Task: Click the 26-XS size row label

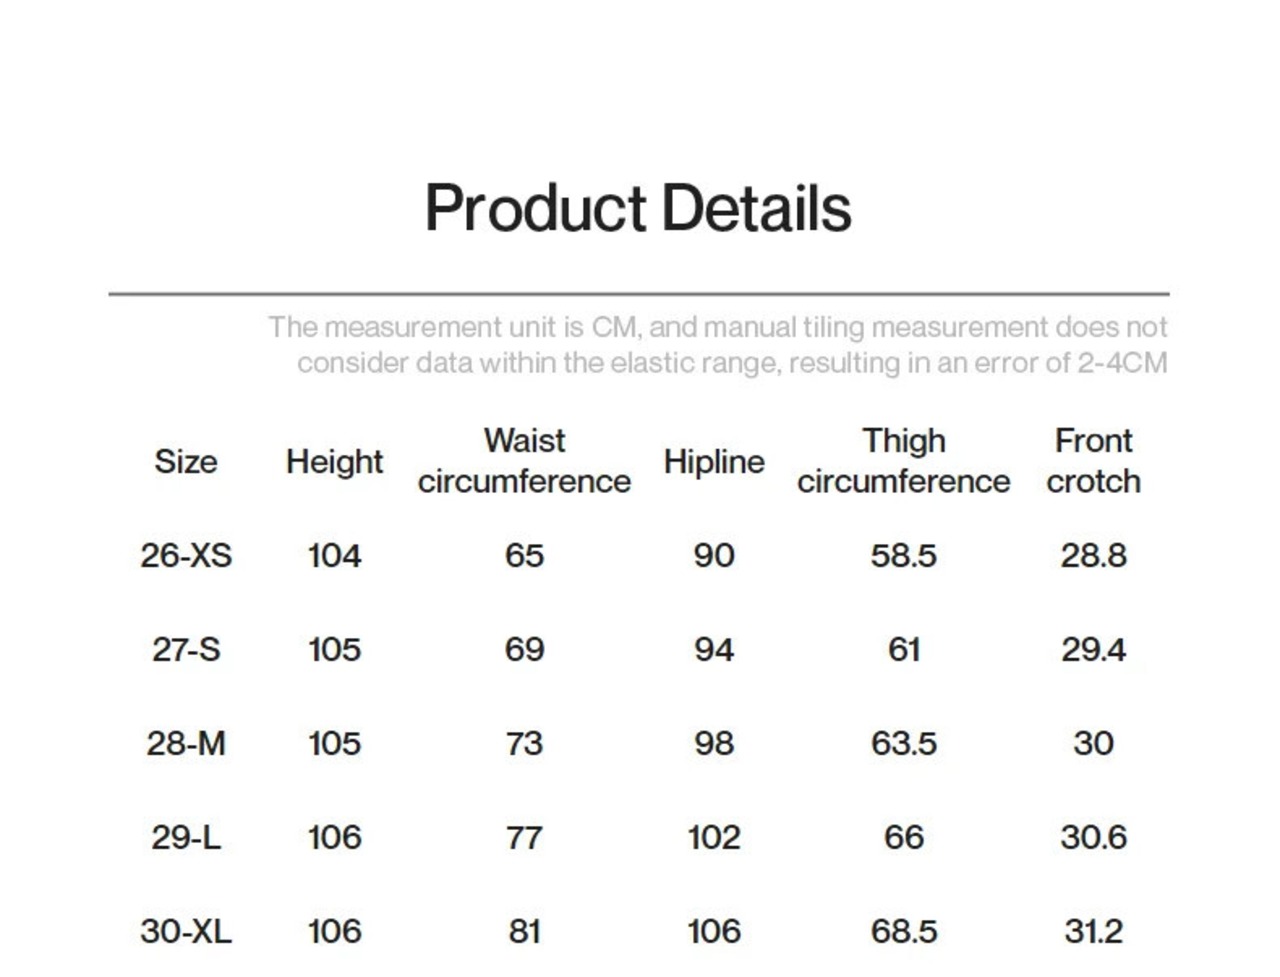Action: [x=186, y=555]
